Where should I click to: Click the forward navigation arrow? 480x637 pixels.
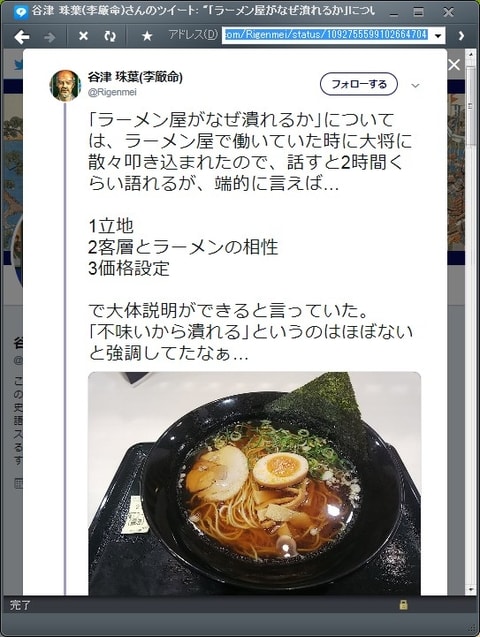50,37
